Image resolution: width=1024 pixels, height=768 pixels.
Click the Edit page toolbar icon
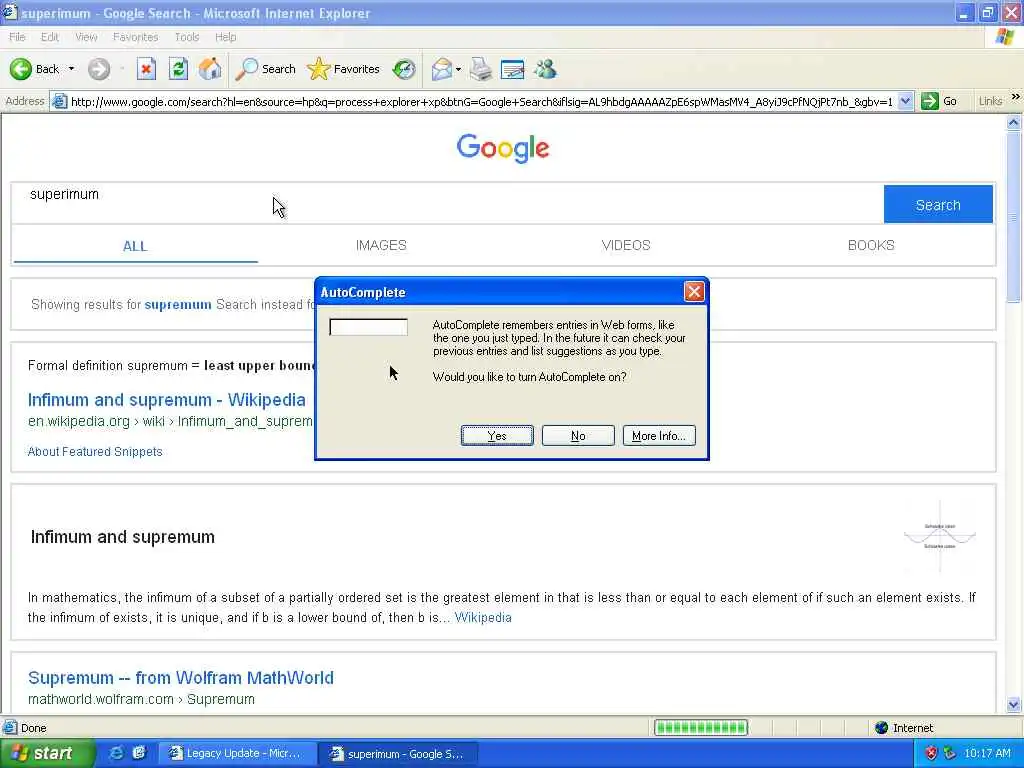pos(513,69)
